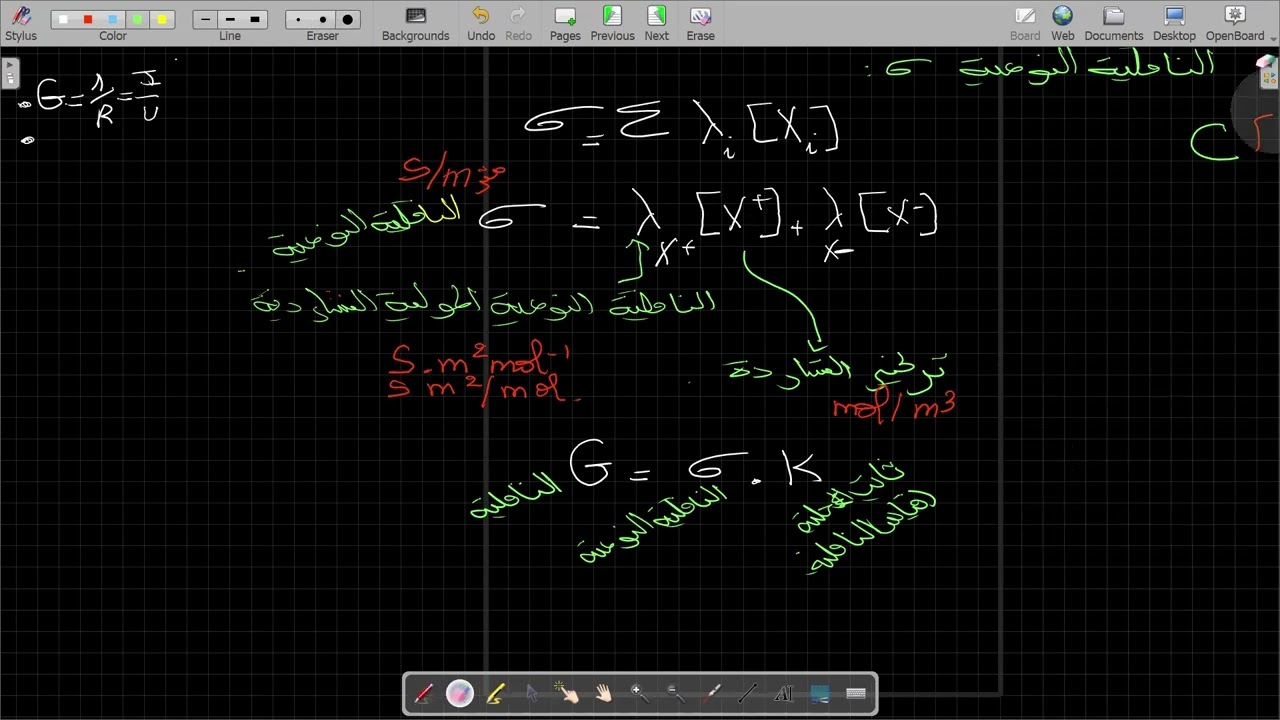Screen dimensions: 1280x720
Task: Select the yellow pen color
Action: 162,19
